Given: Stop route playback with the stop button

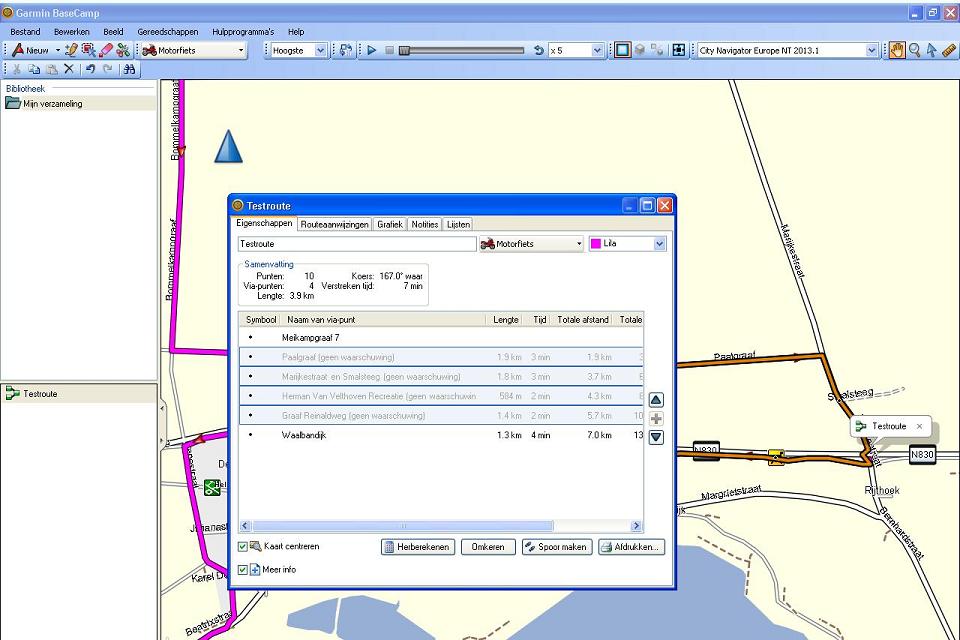Looking at the screenshot, I should [389, 50].
